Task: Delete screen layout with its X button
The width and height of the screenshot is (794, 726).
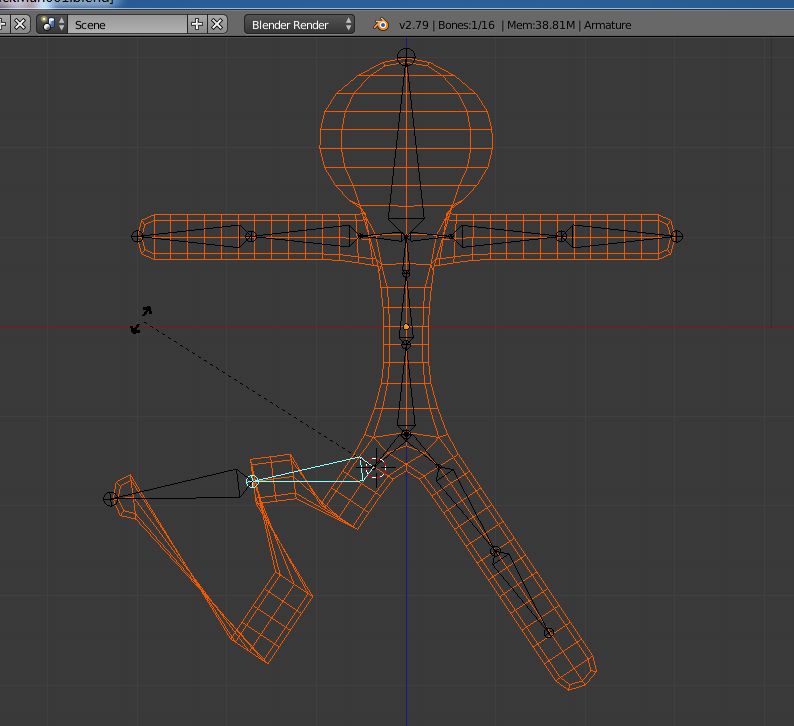Action: coord(20,24)
